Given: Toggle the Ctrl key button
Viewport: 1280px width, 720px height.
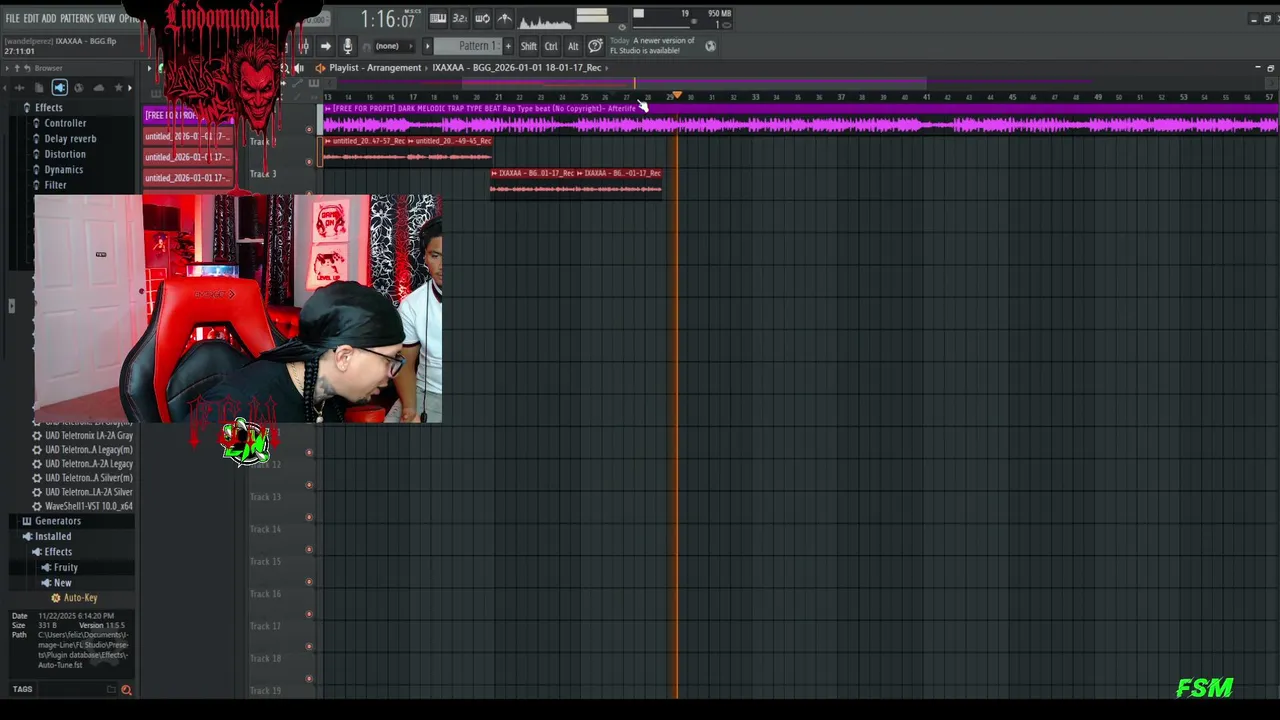Looking at the screenshot, I should click(x=551, y=46).
